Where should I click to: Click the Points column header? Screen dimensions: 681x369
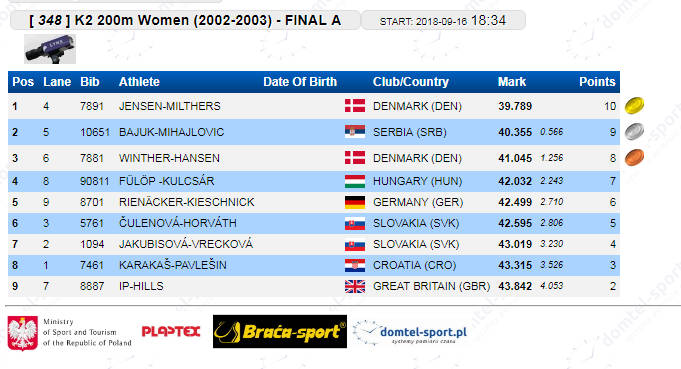pyautogui.click(x=597, y=82)
